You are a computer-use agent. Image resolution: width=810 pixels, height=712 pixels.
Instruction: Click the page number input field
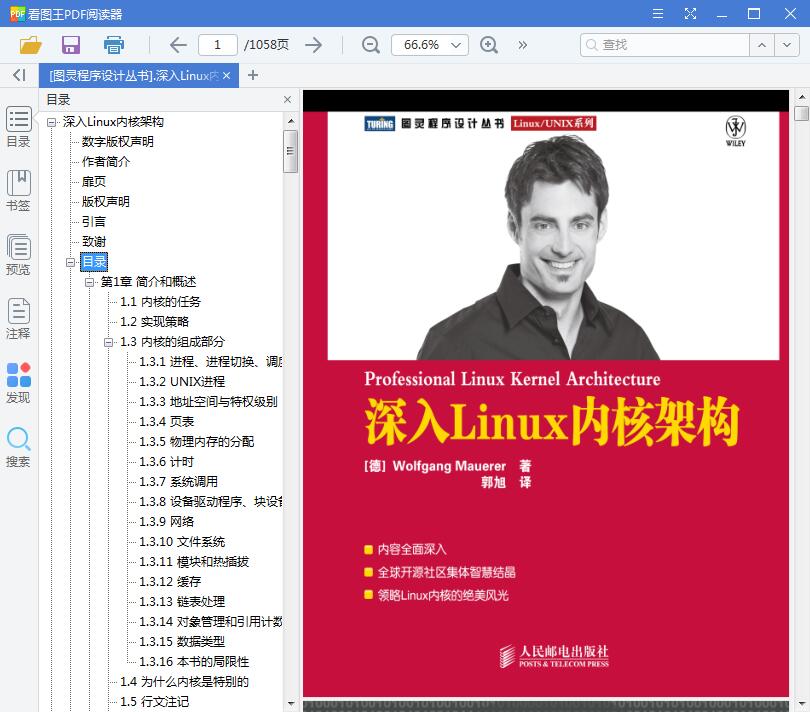[217, 45]
